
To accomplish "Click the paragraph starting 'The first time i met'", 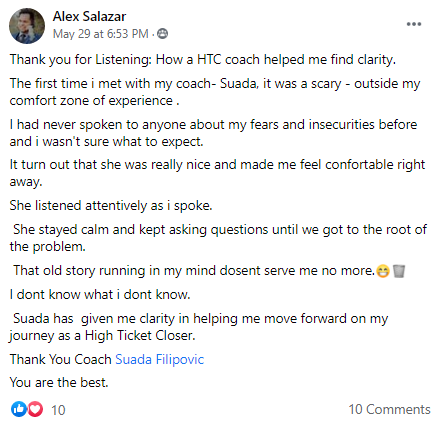I will click(x=215, y=92).
